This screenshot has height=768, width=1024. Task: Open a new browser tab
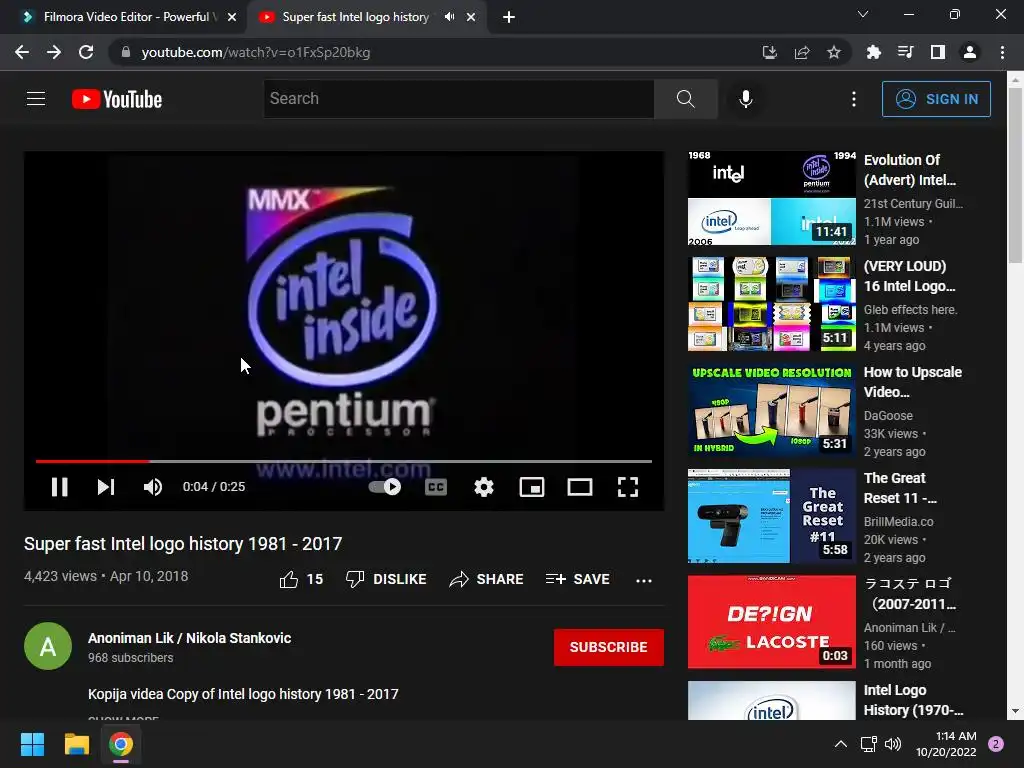(509, 17)
